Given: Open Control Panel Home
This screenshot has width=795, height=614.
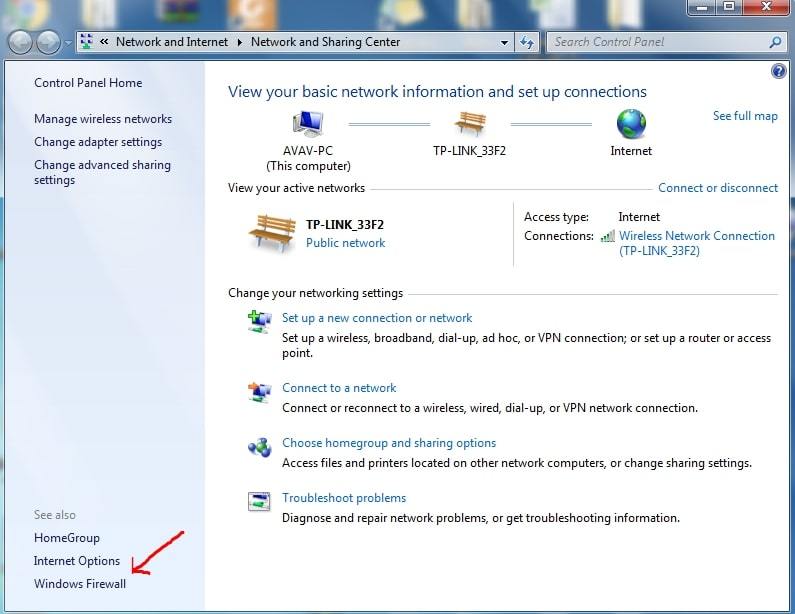Looking at the screenshot, I should click(x=88, y=83).
